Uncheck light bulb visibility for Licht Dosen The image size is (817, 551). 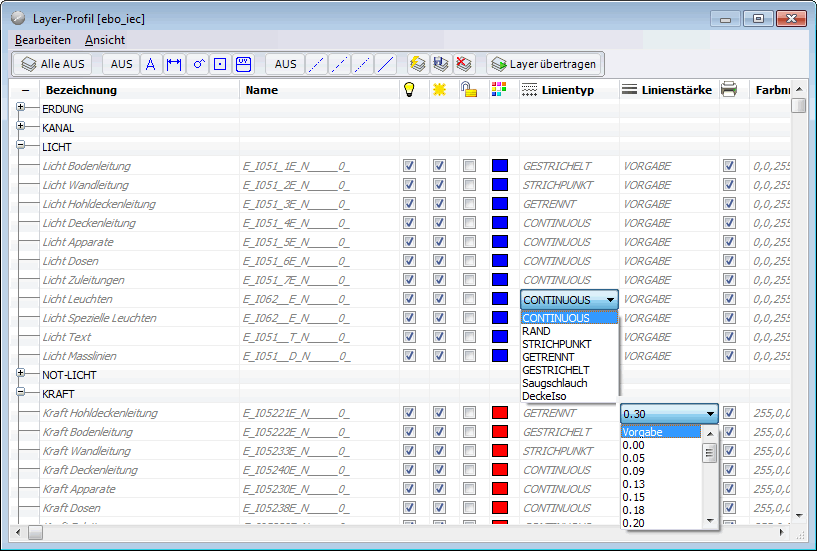(x=408, y=261)
